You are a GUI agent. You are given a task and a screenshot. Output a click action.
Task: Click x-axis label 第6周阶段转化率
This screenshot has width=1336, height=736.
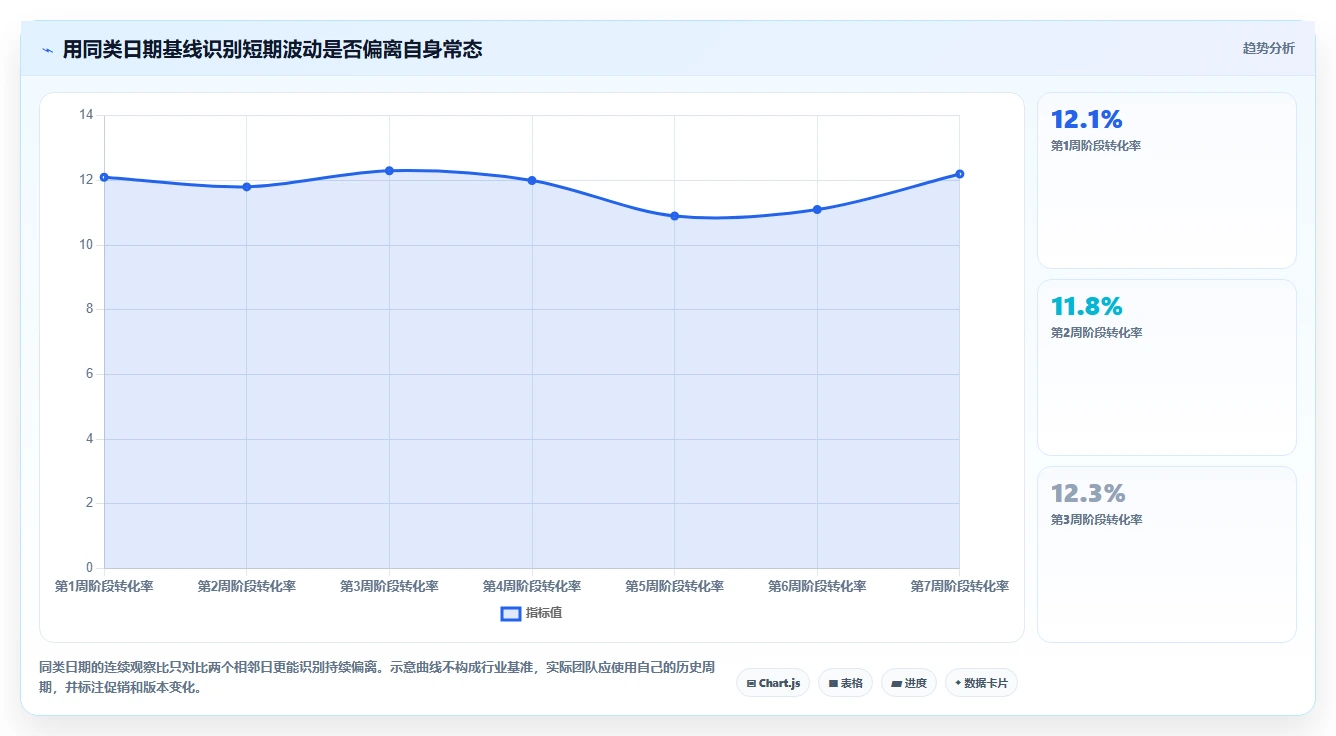click(x=817, y=586)
